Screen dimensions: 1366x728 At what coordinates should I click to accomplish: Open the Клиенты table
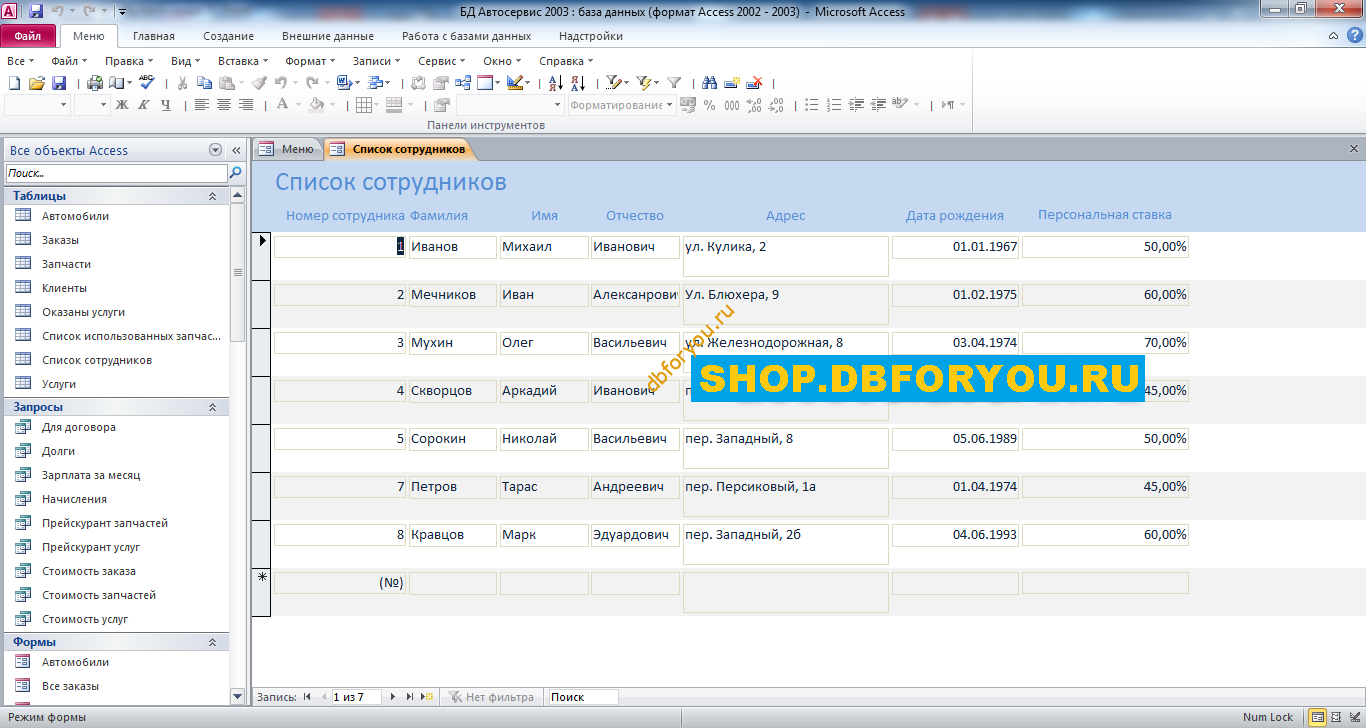pos(64,288)
